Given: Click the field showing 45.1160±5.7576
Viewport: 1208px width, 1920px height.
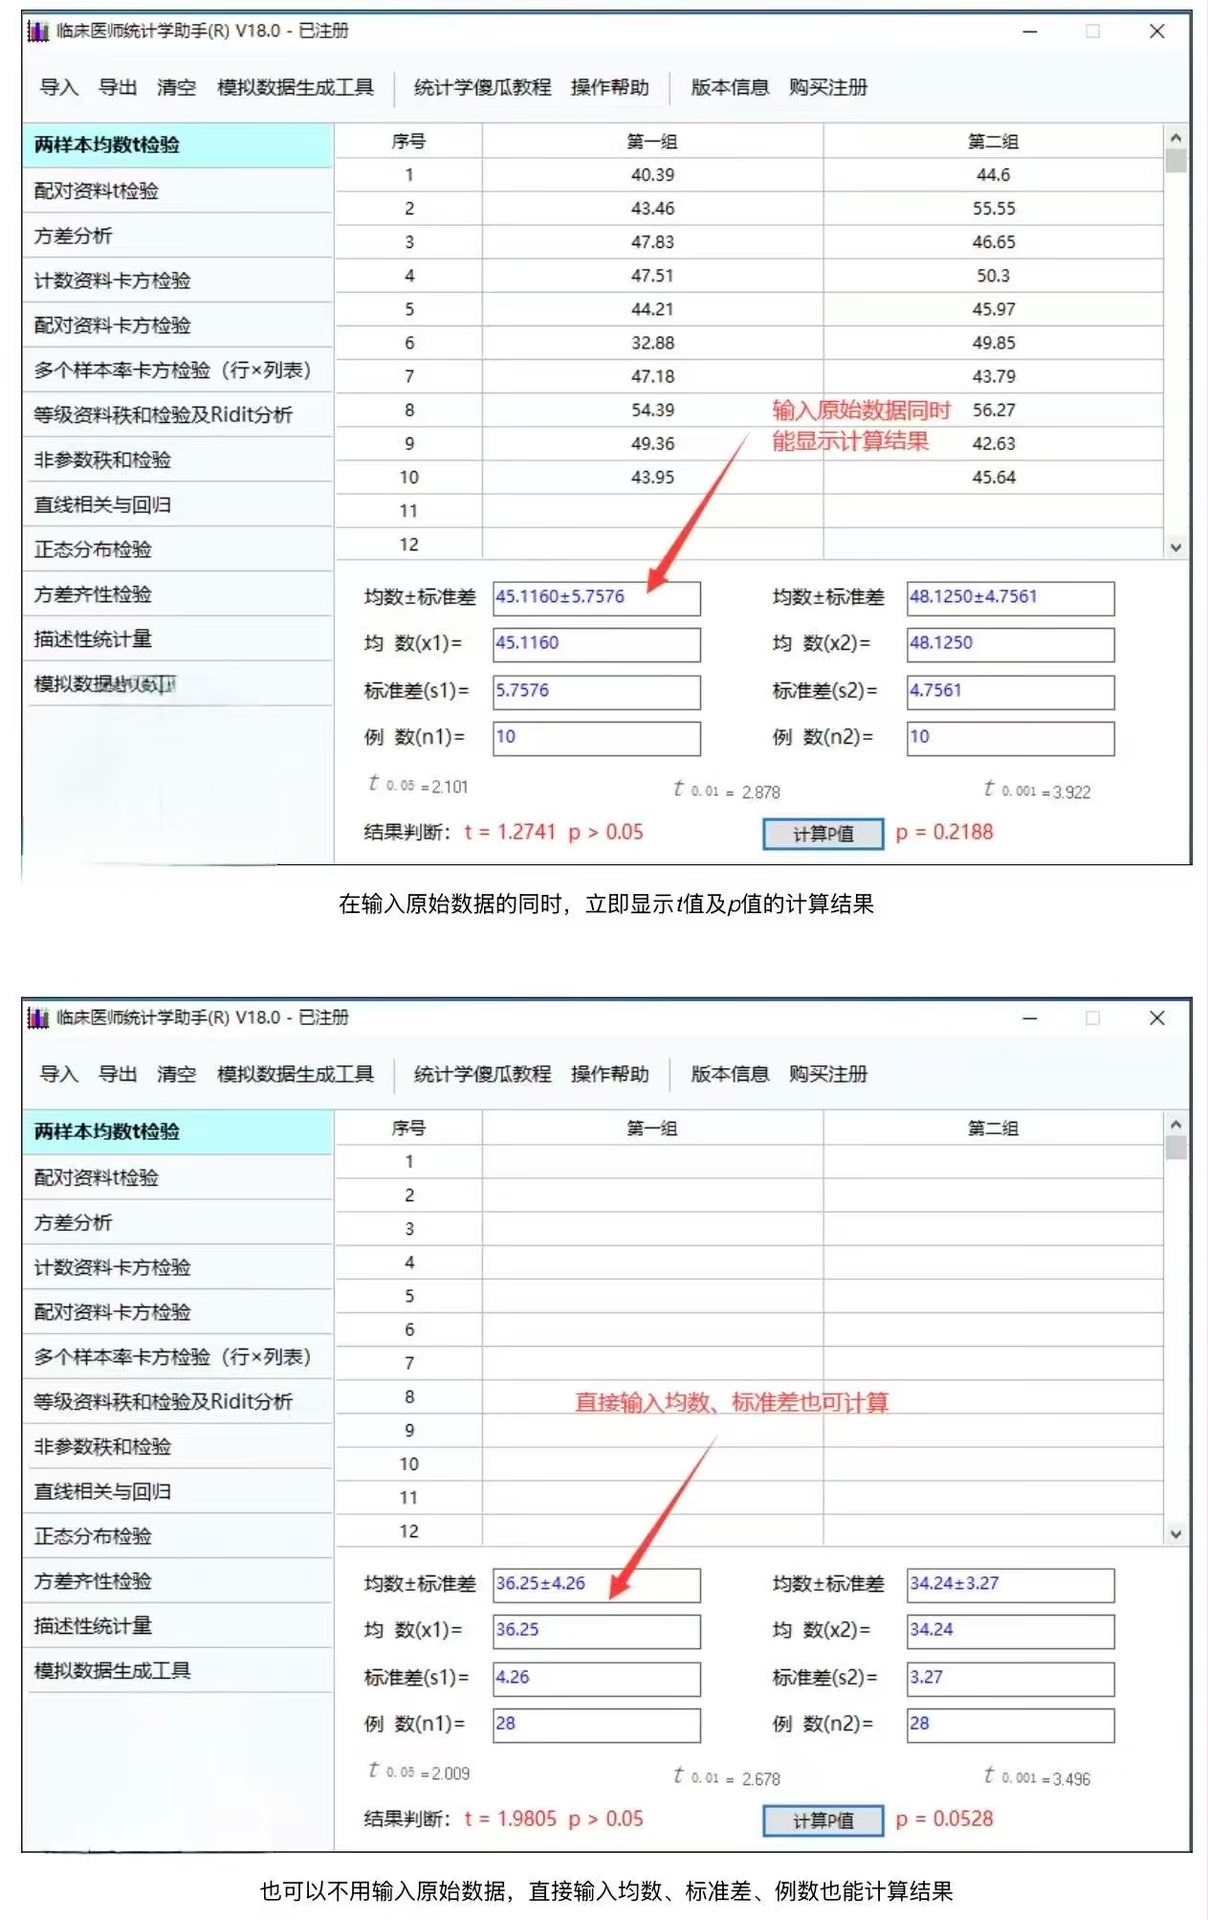Looking at the screenshot, I should (596, 598).
